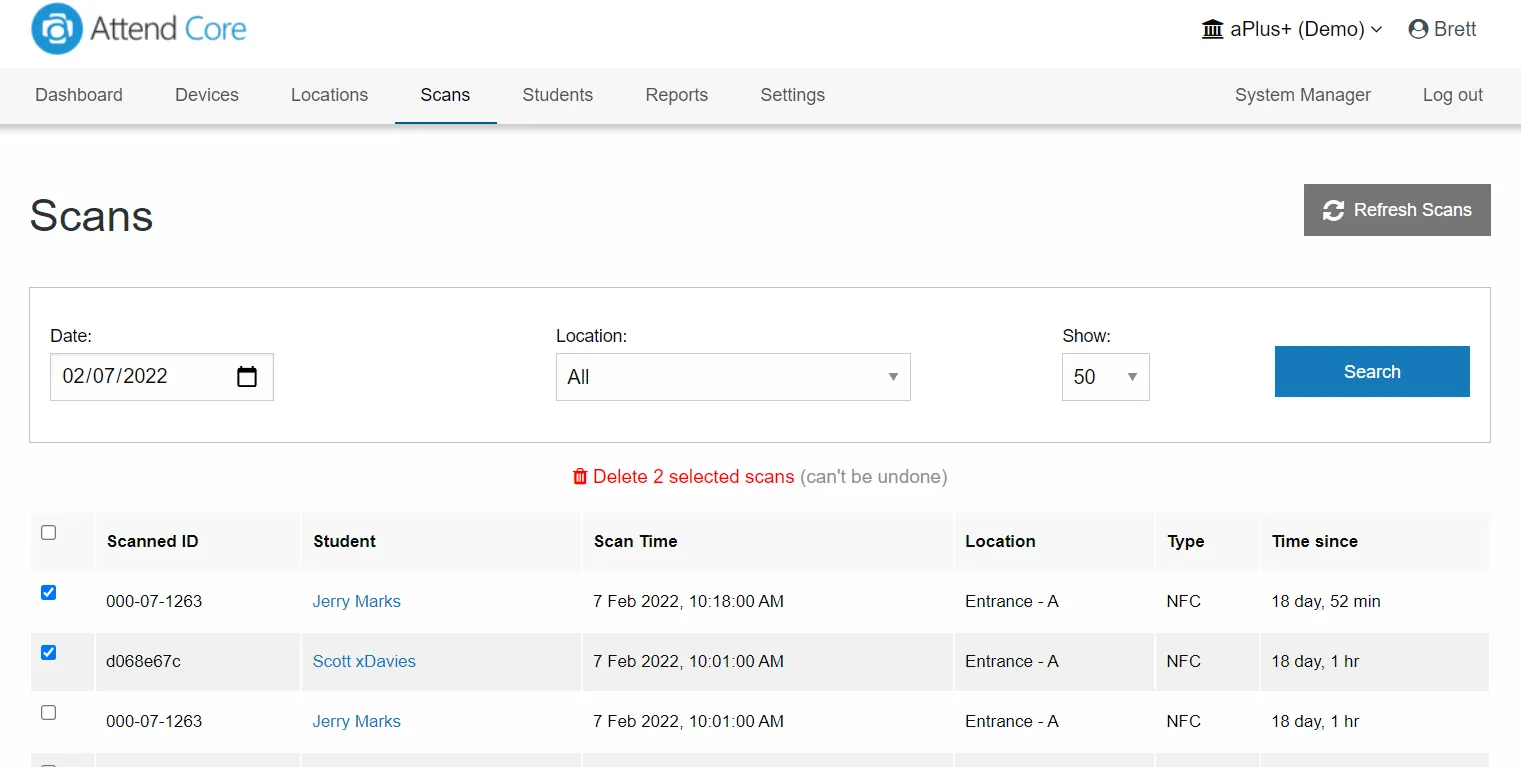This screenshot has width=1521, height=767.
Task: Open the Location dropdown showing All
Action: pyautogui.click(x=733, y=377)
